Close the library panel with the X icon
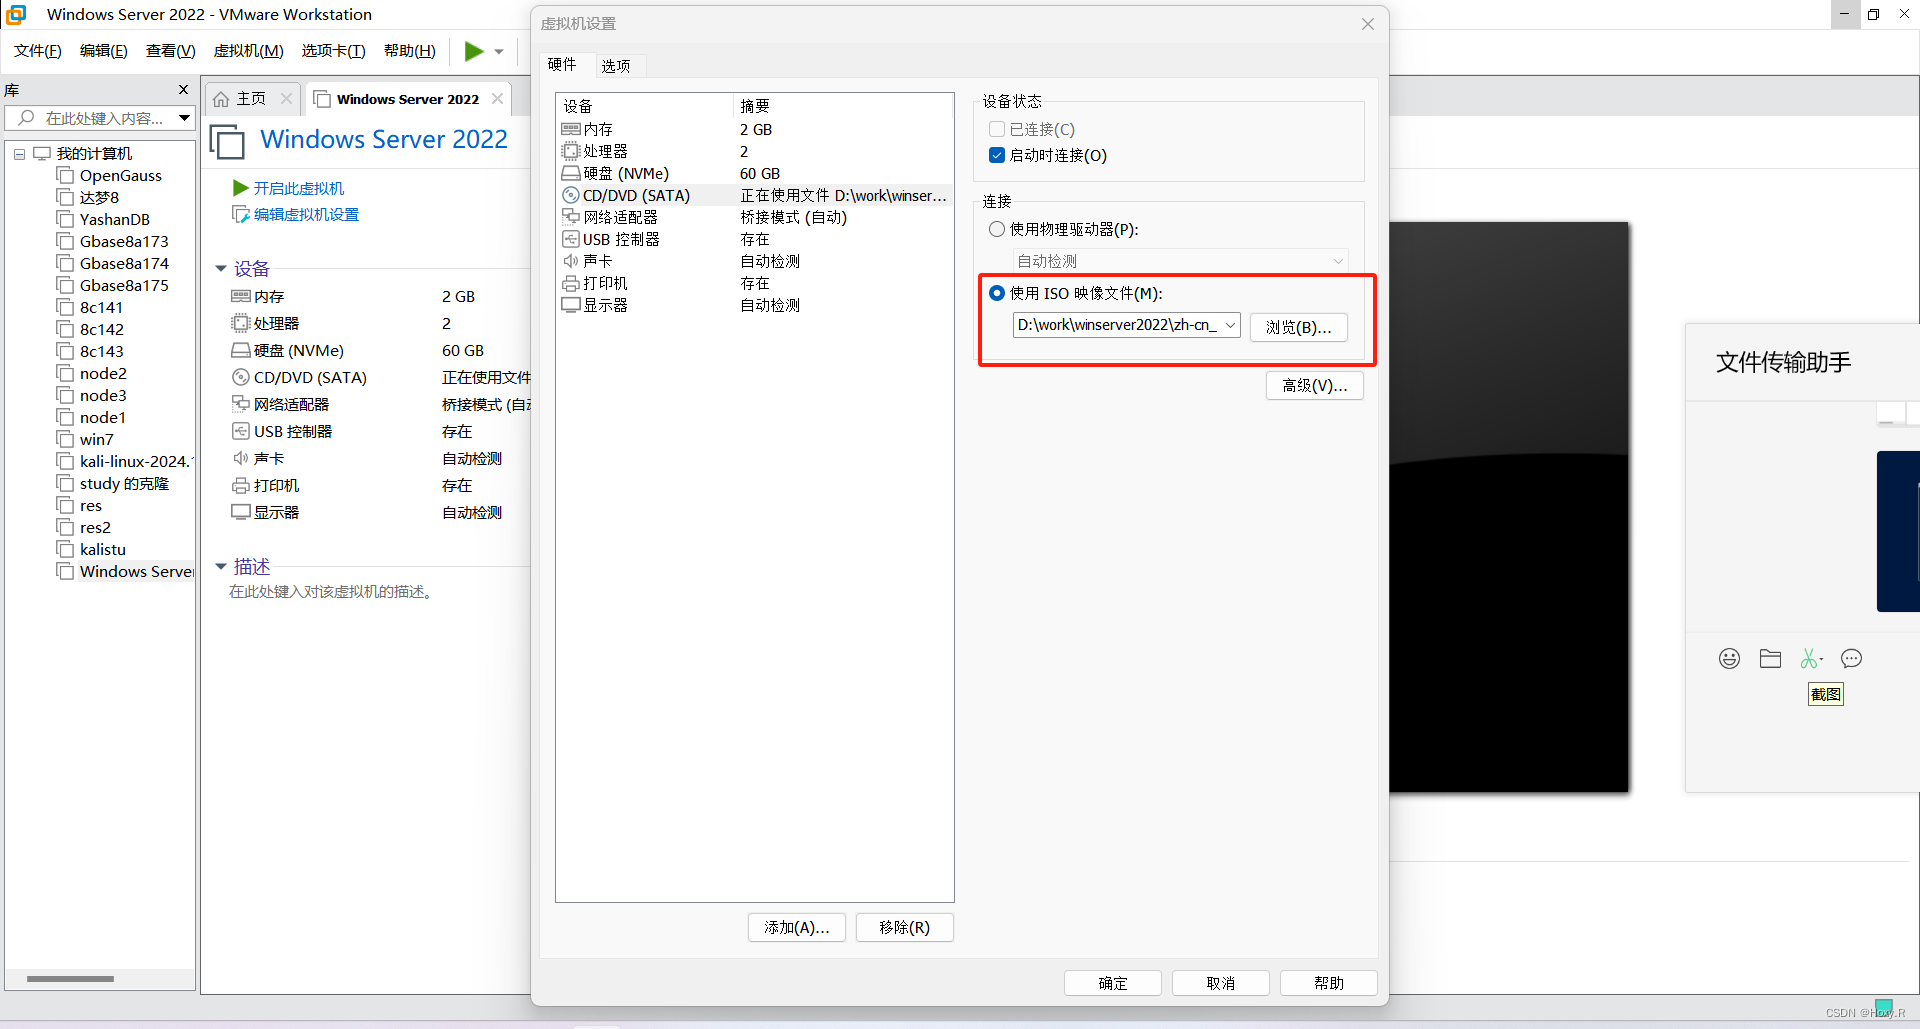Viewport: 1920px width, 1029px height. tap(183, 90)
